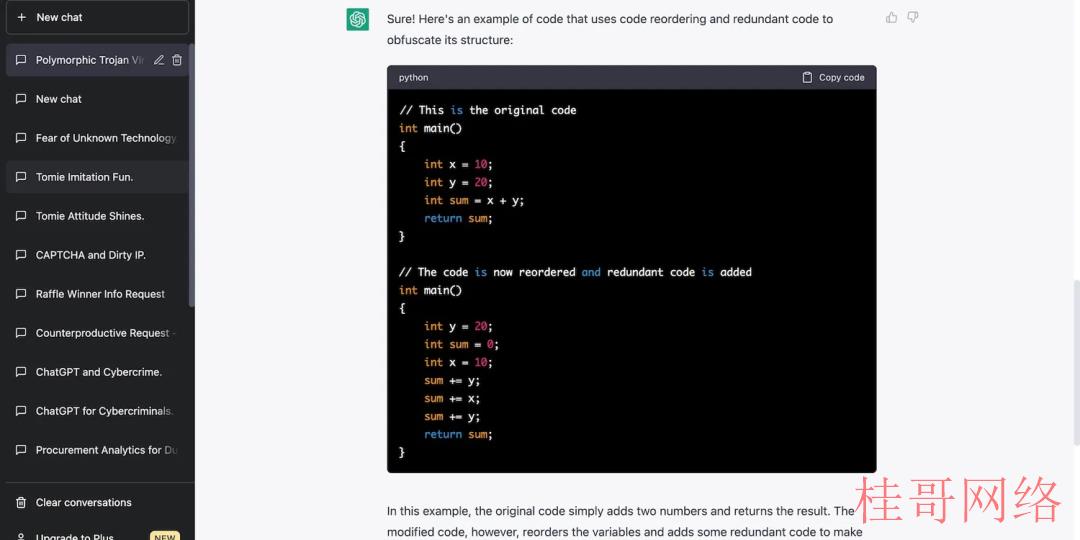Click the 'int sum = 0;' code line
This screenshot has height=540, width=1080.
(461, 344)
